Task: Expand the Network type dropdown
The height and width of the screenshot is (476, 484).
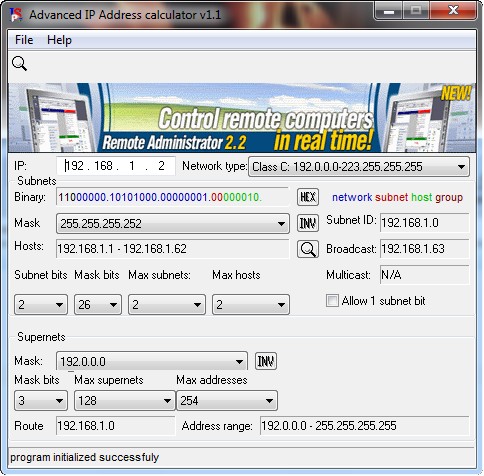Action: (359, 166)
